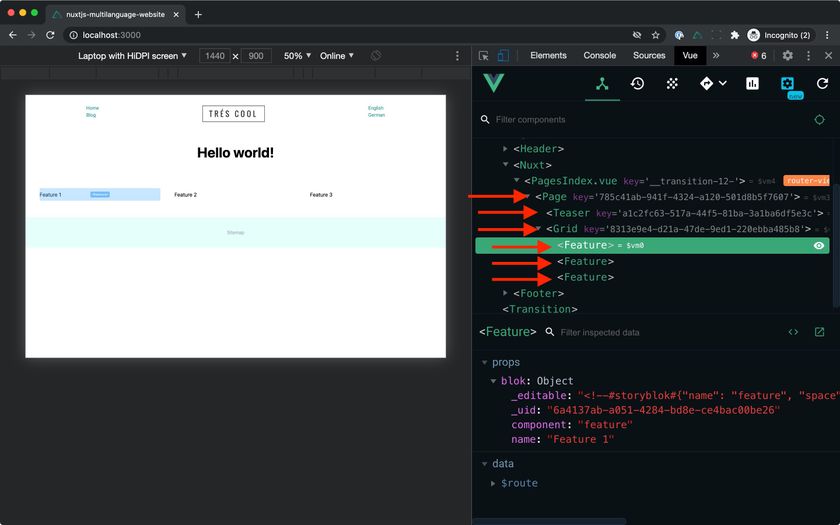840x525 pixels.
Task: Activate the select component target icon
Action: (x=819, y=119)
